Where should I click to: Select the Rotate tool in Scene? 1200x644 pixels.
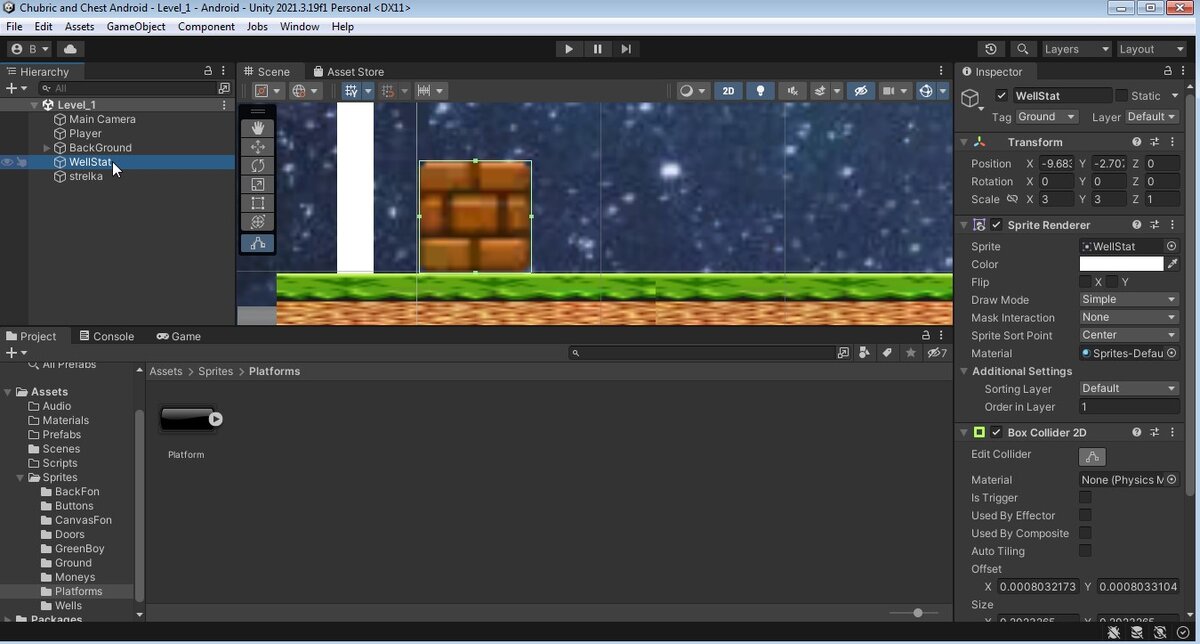coord(257,166)
